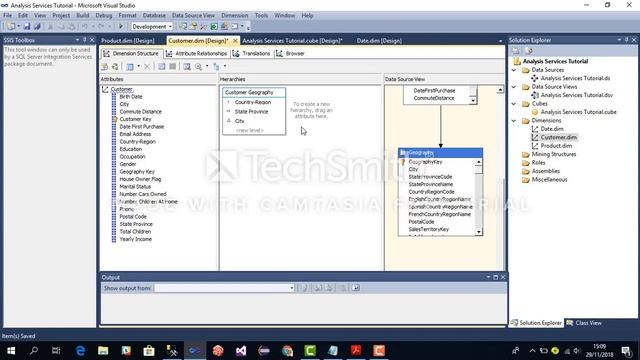
Task: Select State Province level in hierarchy
Action: pyautogui.click(x=251, y=112)
